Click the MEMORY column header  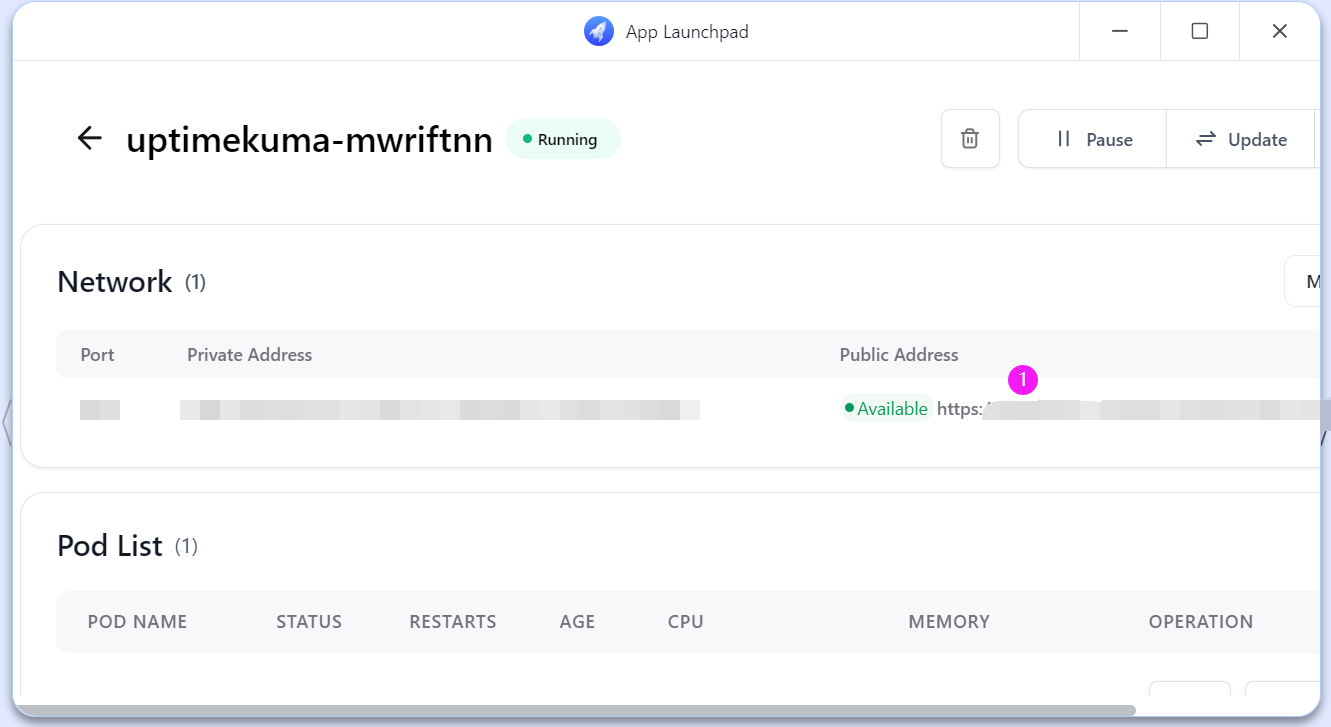coord(949,622)
